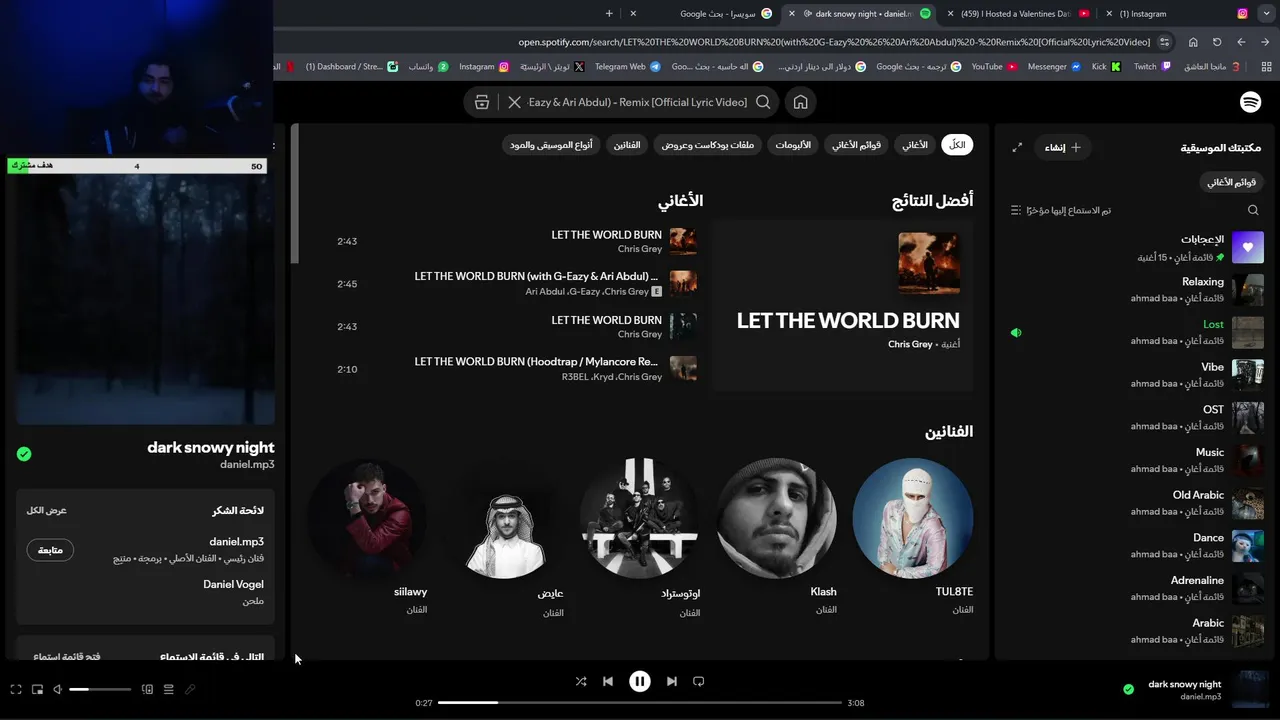Open the mini player icon

(37, 689)
